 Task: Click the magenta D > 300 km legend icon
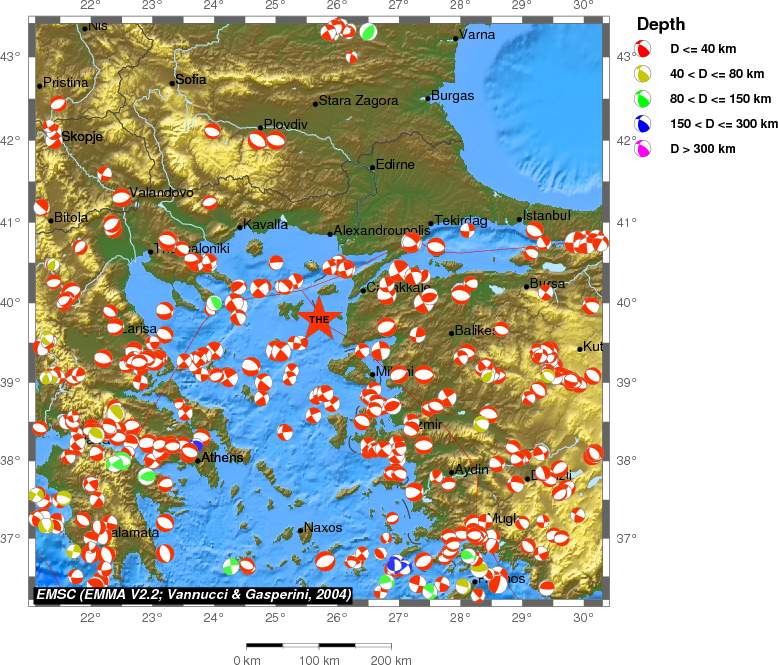[645, 149]
